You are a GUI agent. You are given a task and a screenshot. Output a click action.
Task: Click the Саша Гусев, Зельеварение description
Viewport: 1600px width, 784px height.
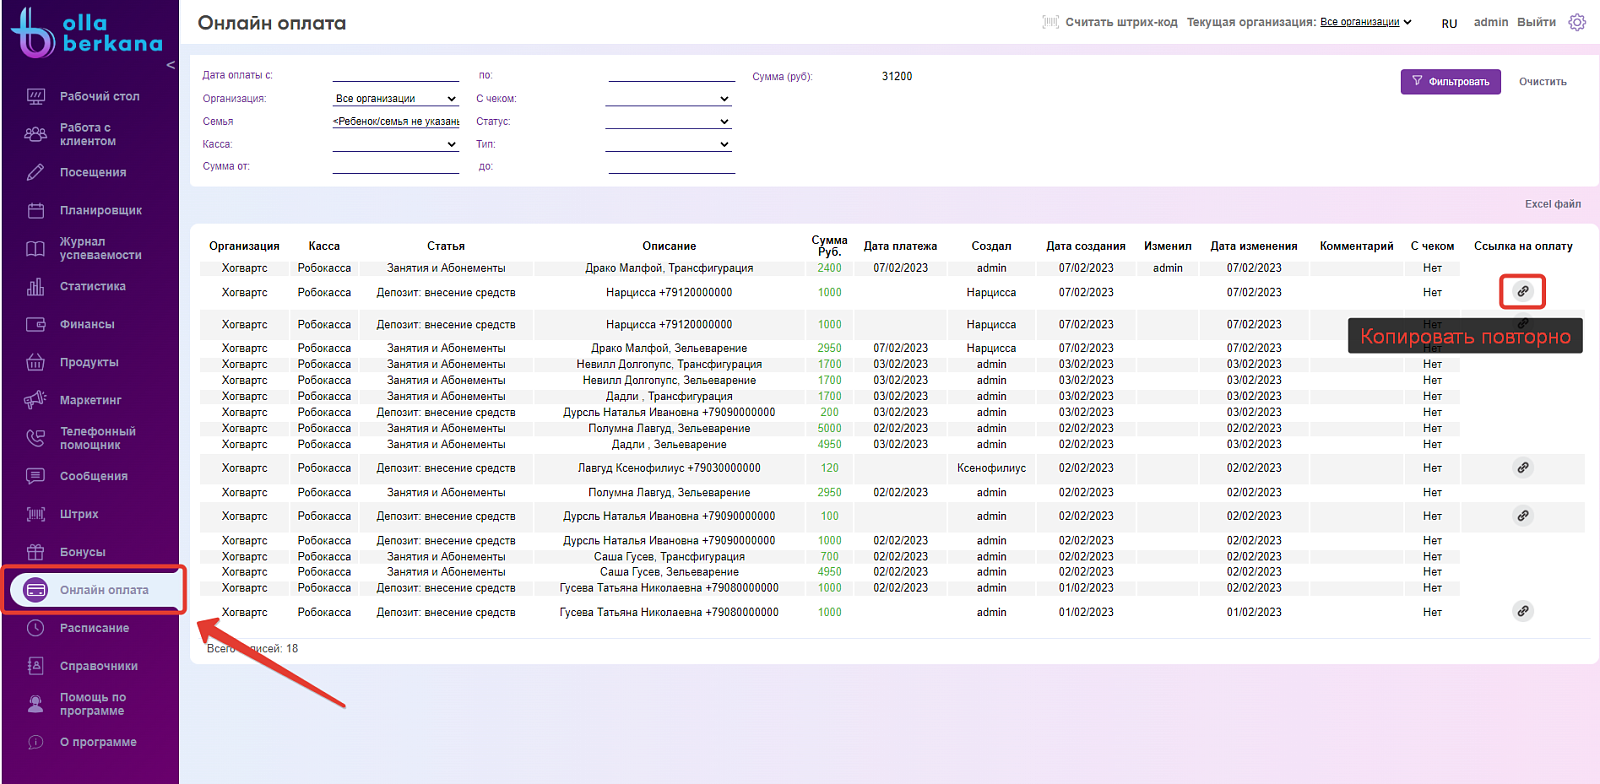[x=669, y=572]
